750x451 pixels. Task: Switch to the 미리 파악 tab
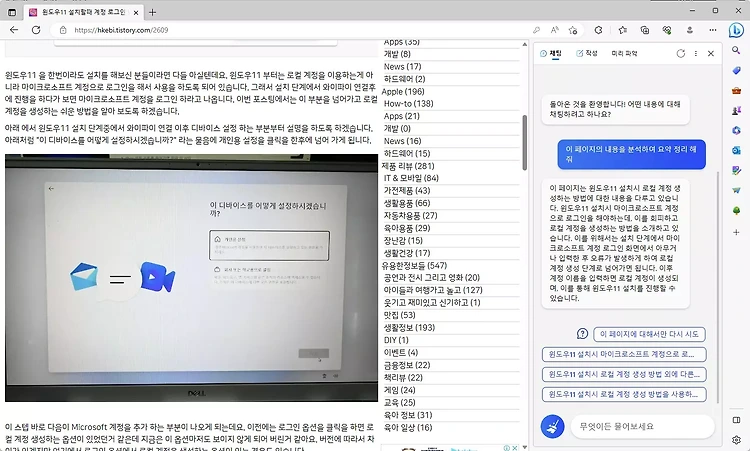pos(624,54)
